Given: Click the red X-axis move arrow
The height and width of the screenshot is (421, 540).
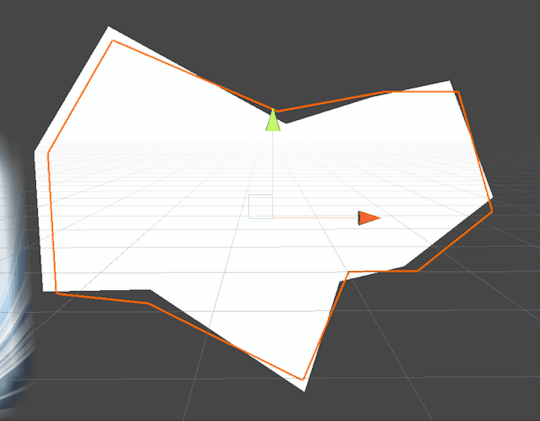Looking at the screenshot, I should [x=369, y=218].
